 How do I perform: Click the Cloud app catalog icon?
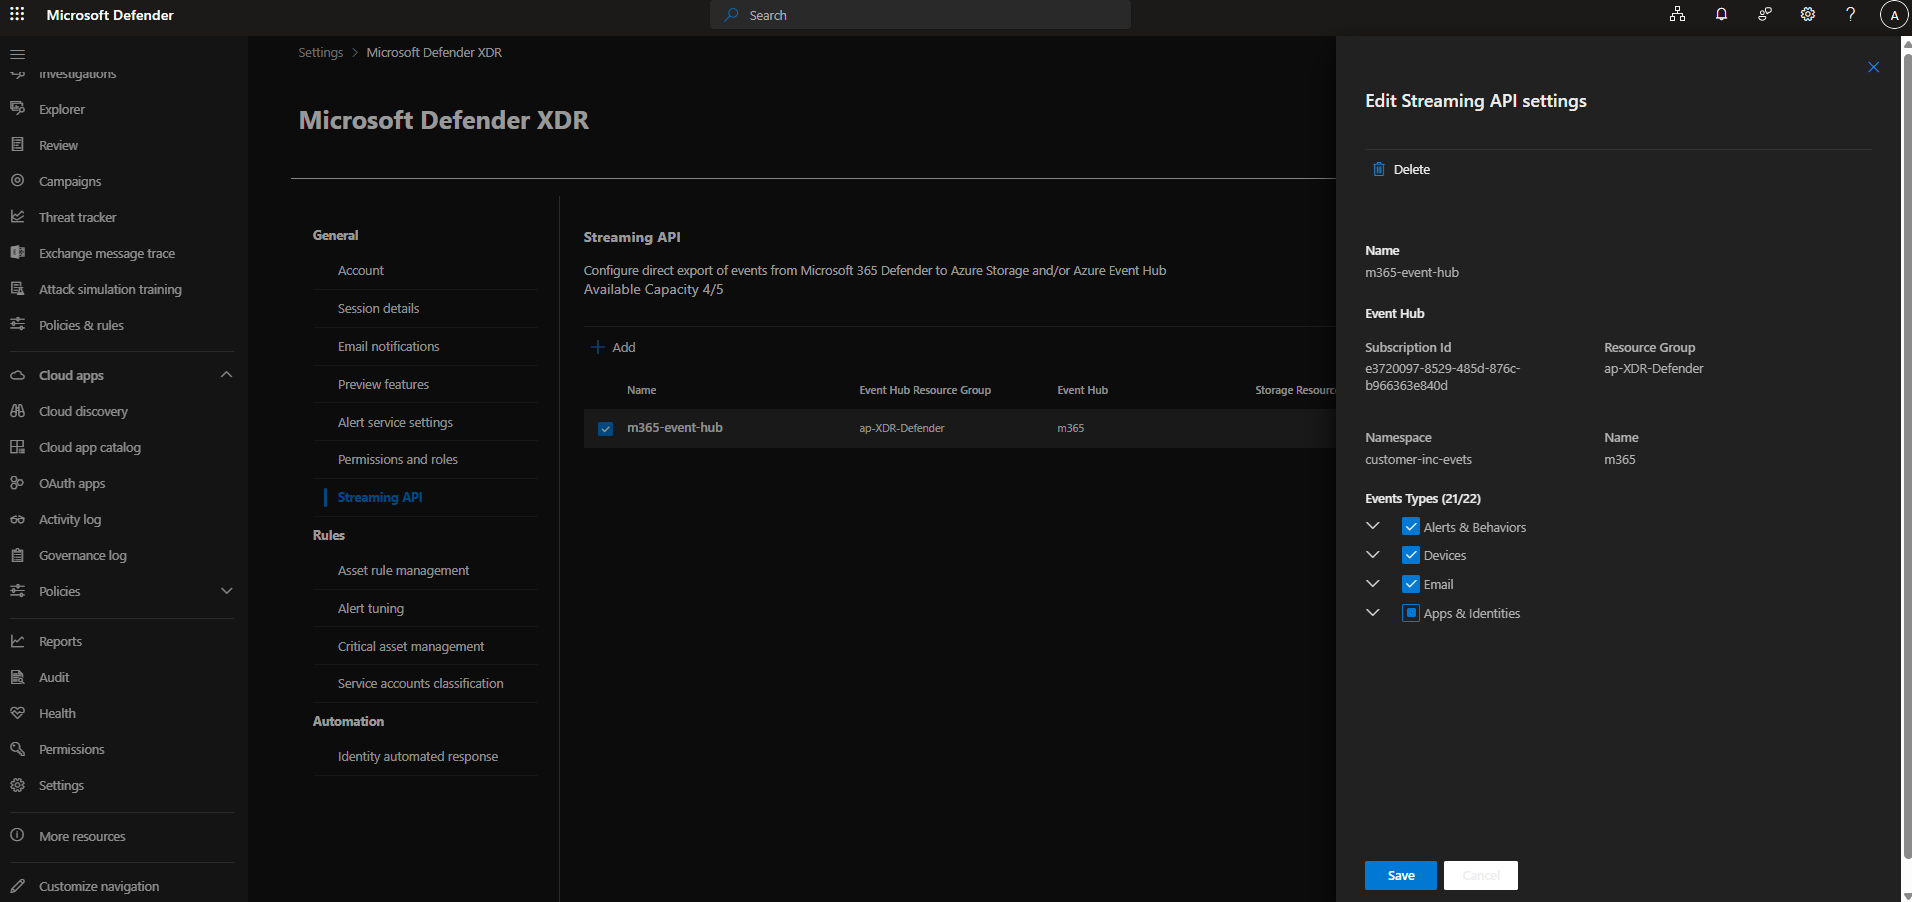[17, 447]
